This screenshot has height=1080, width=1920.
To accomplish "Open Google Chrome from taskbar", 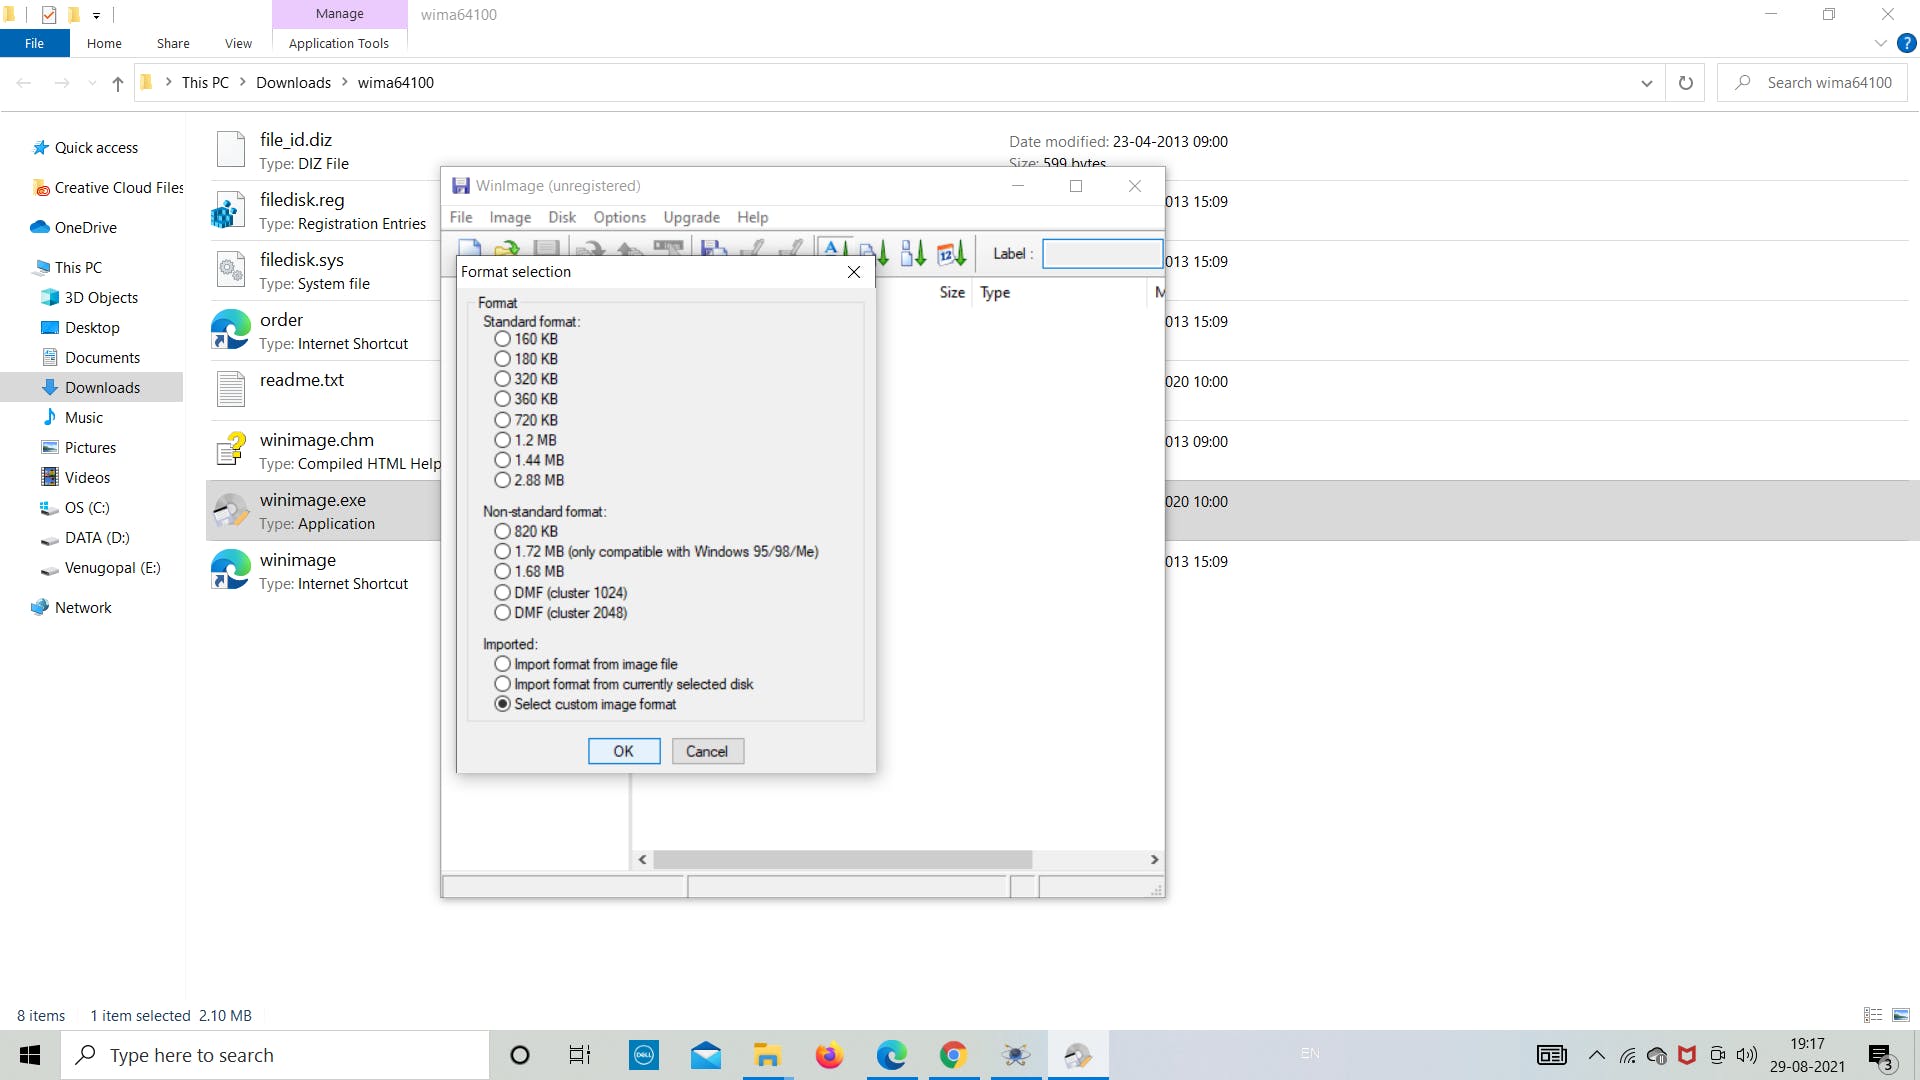I will tap(953, 1055).
